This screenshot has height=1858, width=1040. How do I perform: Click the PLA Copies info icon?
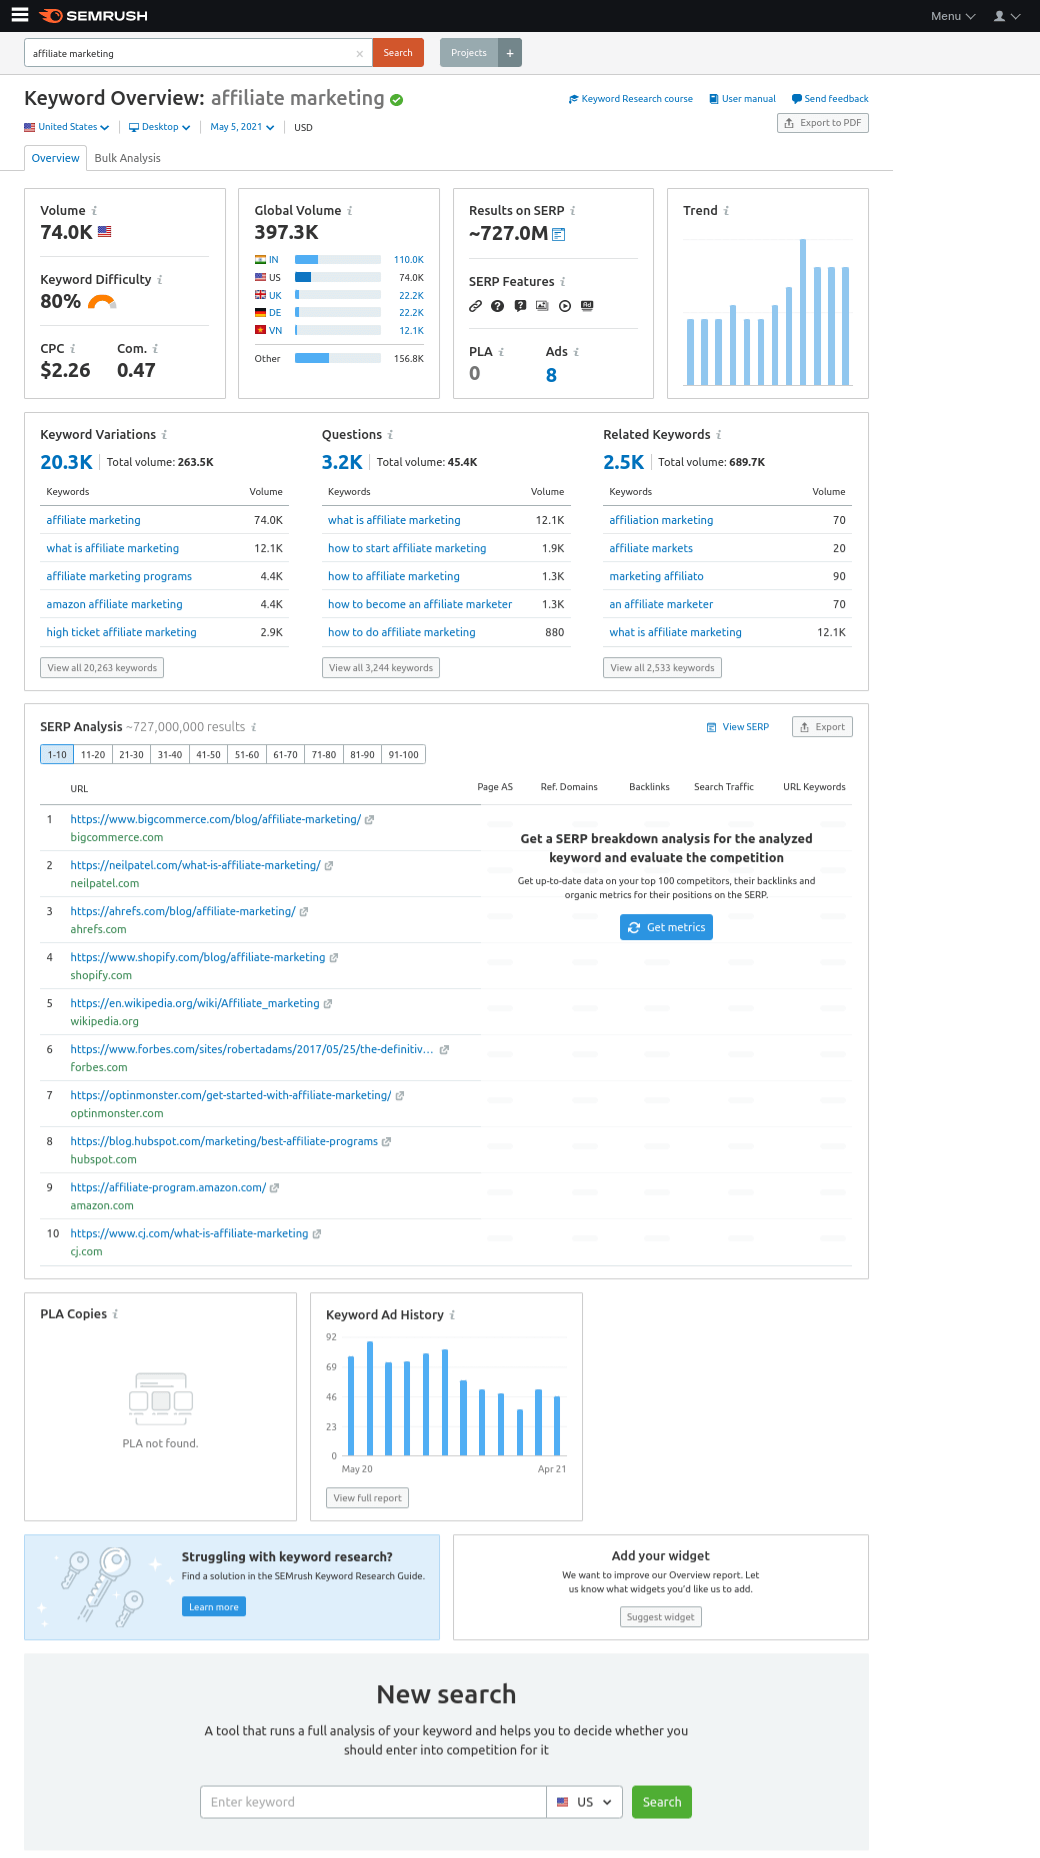pos(115,1314)
